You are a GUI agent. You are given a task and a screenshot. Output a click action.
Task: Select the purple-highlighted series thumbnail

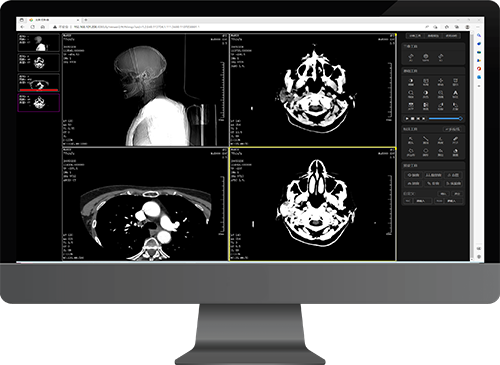click(x=39, y=103)
